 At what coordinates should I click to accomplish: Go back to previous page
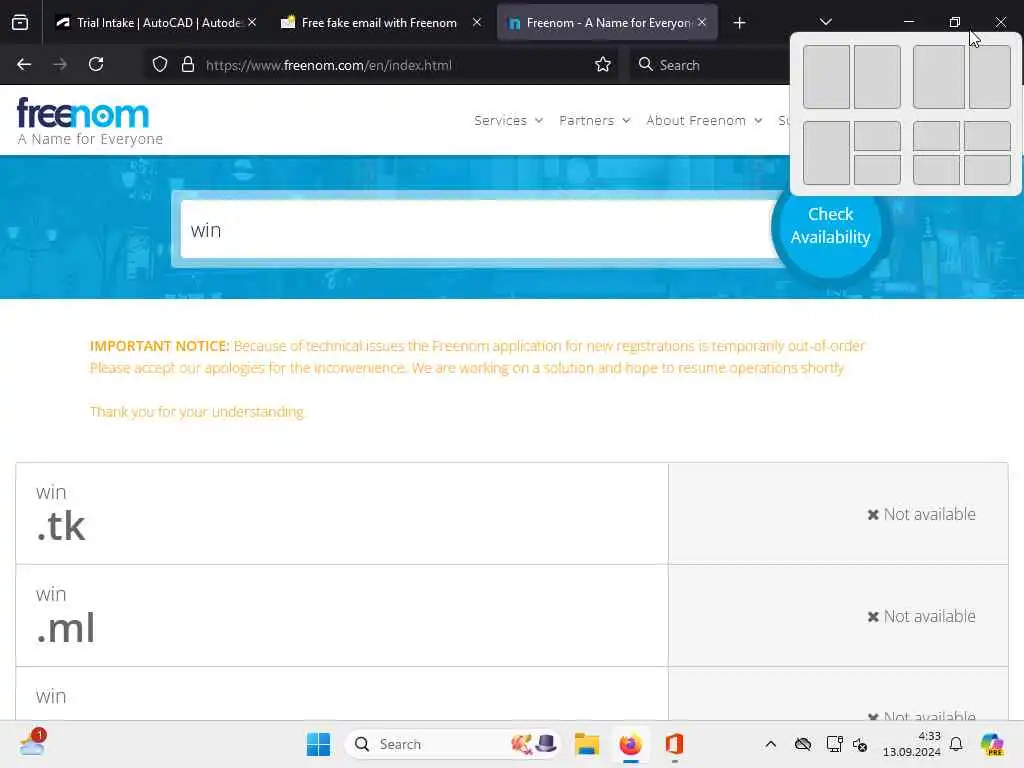(x=24, y=65)
